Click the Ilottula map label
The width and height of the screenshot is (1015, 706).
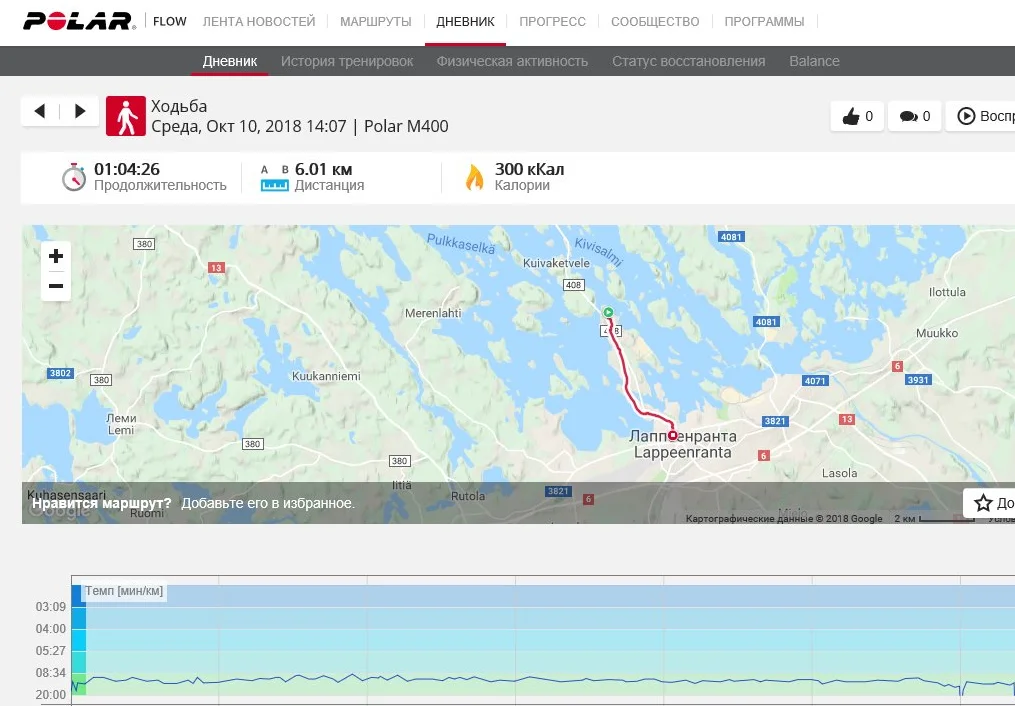(x=947, y=292)
